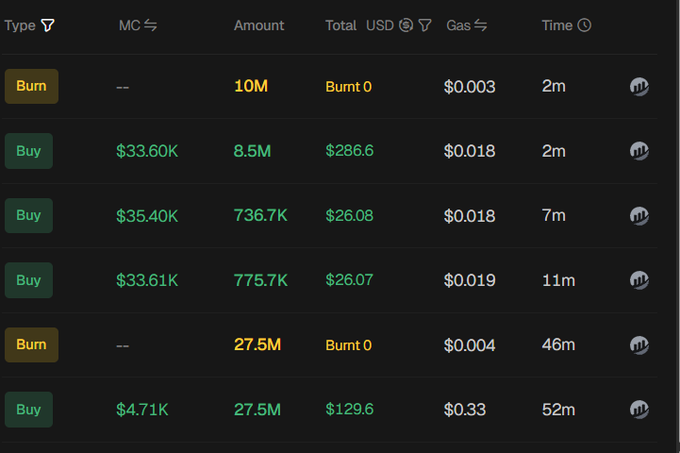Image resolution: width=680 pixels, height=453 pixels.
Task: Switch the Total USD currency icon
Action: pos(406,26)
